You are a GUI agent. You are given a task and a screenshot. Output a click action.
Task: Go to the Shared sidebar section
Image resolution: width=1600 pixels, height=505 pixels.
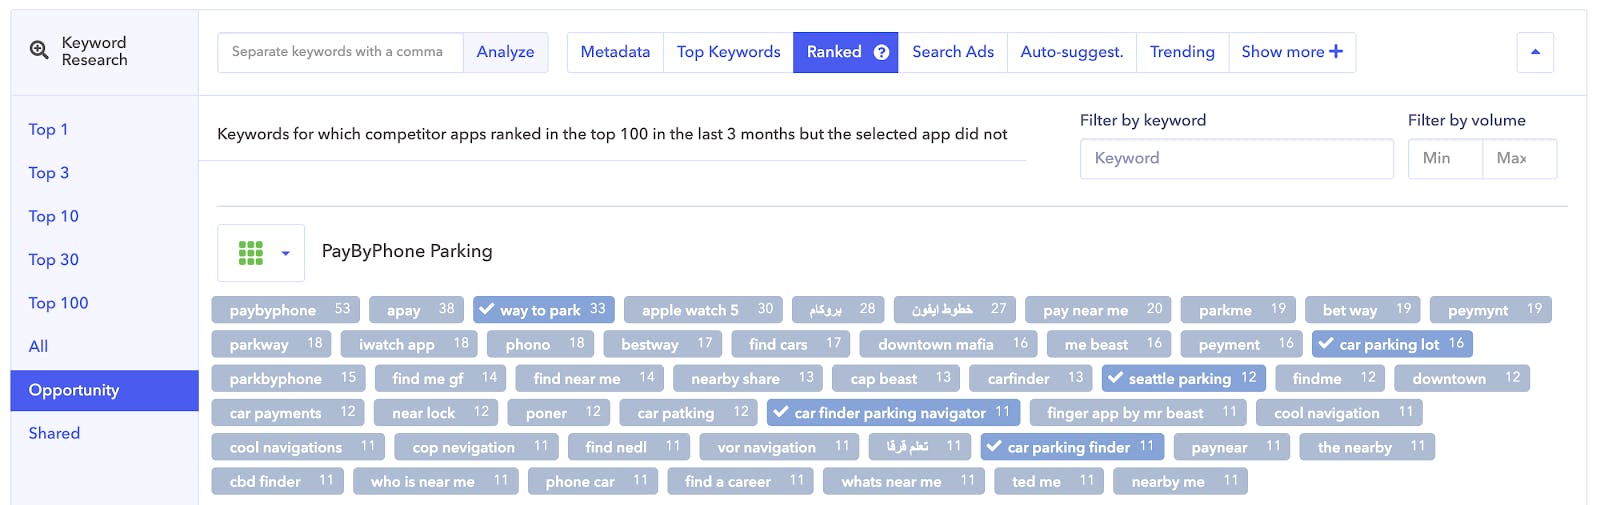54,433
